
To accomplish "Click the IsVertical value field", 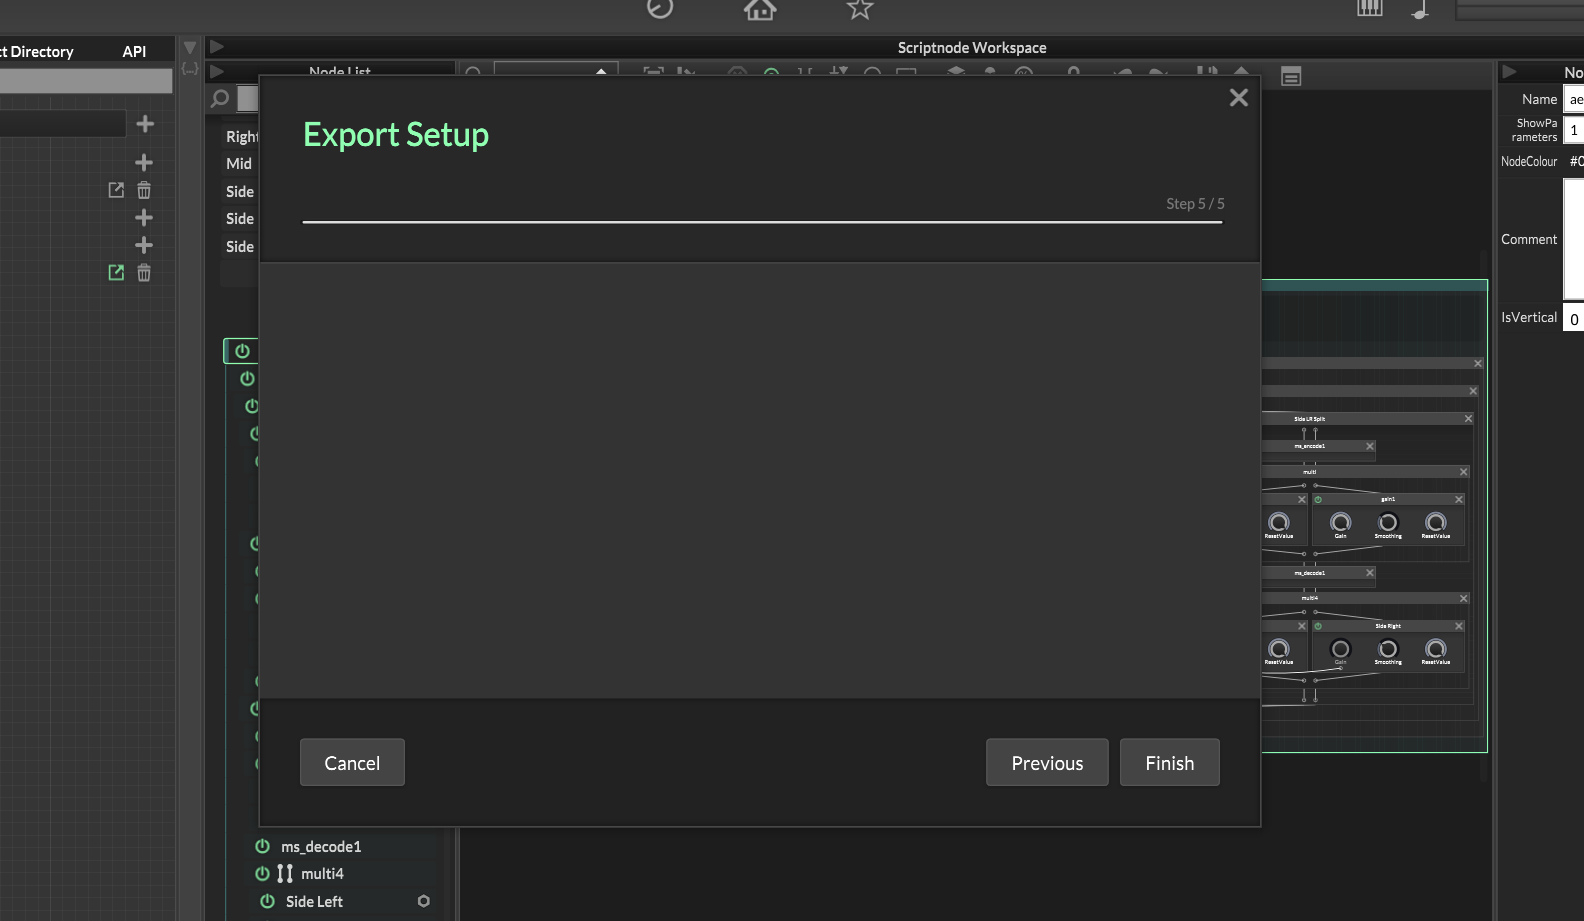I will (x=1573, y=318).
